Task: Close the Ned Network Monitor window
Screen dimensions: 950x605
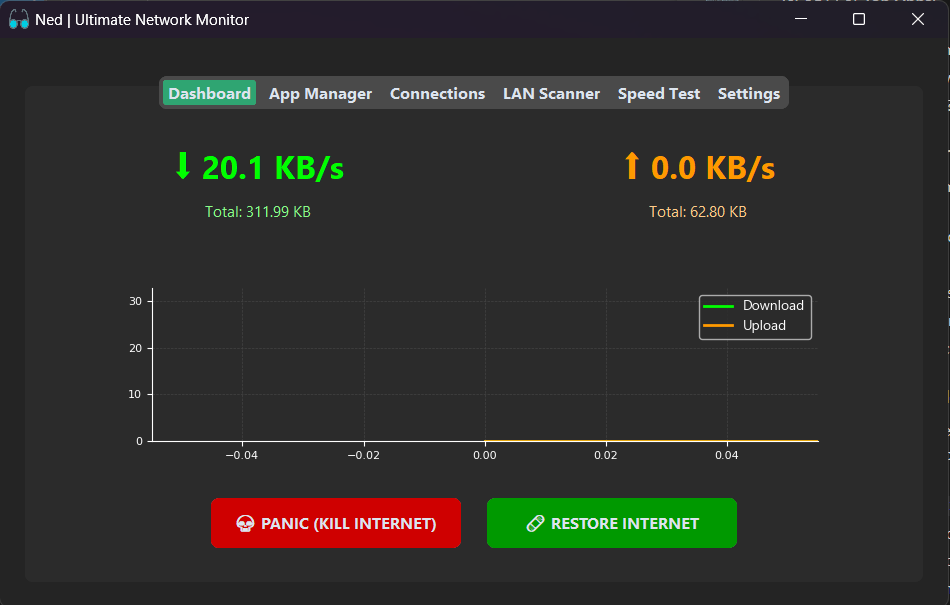Action: (x=917, y=19)
